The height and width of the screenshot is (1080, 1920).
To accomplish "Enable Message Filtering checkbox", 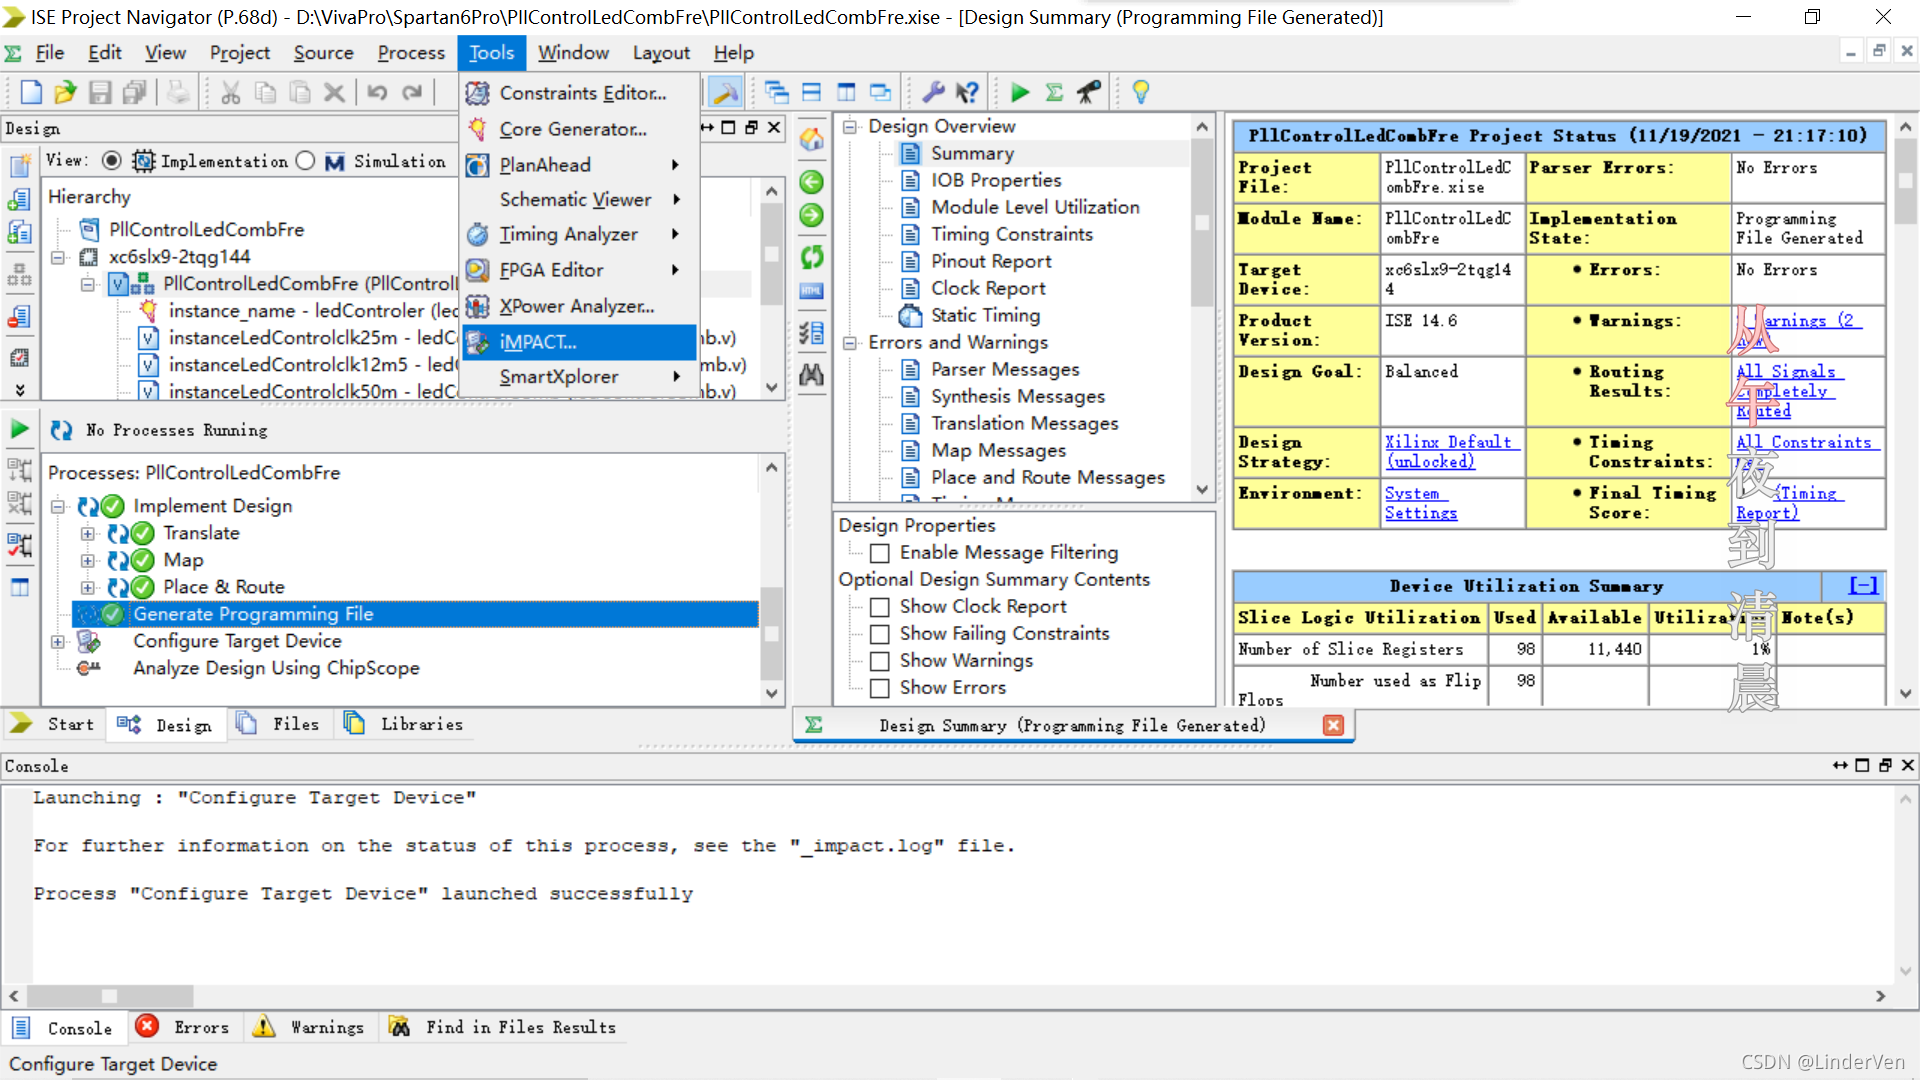I will (880, 553).
